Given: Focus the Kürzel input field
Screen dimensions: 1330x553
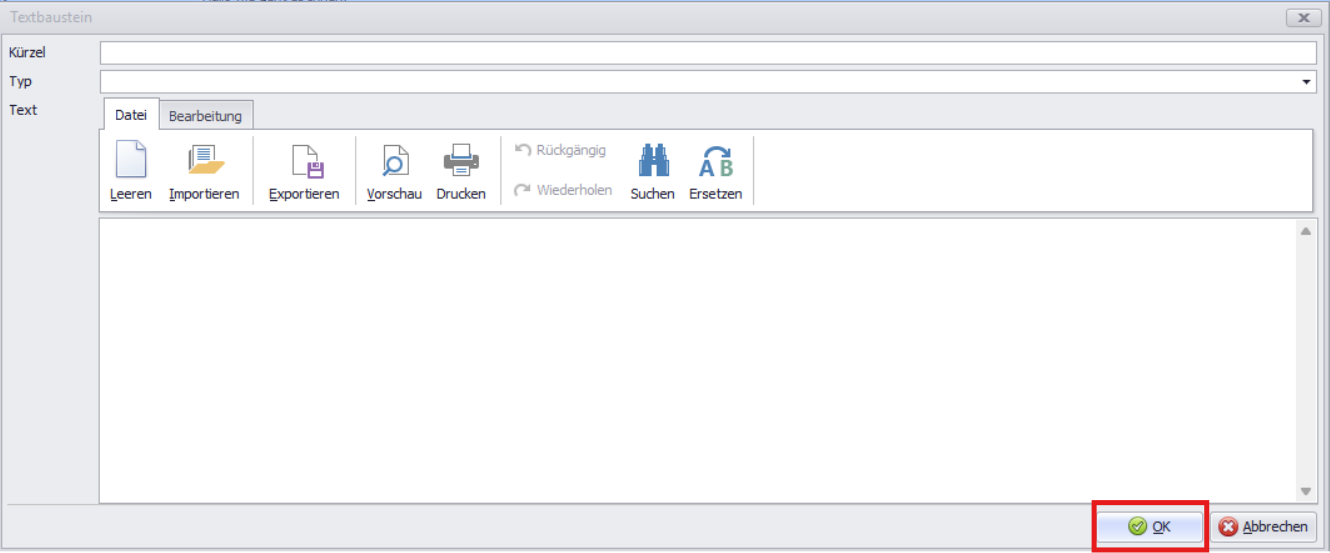Looking at the screenshot, I should point(707,53).
